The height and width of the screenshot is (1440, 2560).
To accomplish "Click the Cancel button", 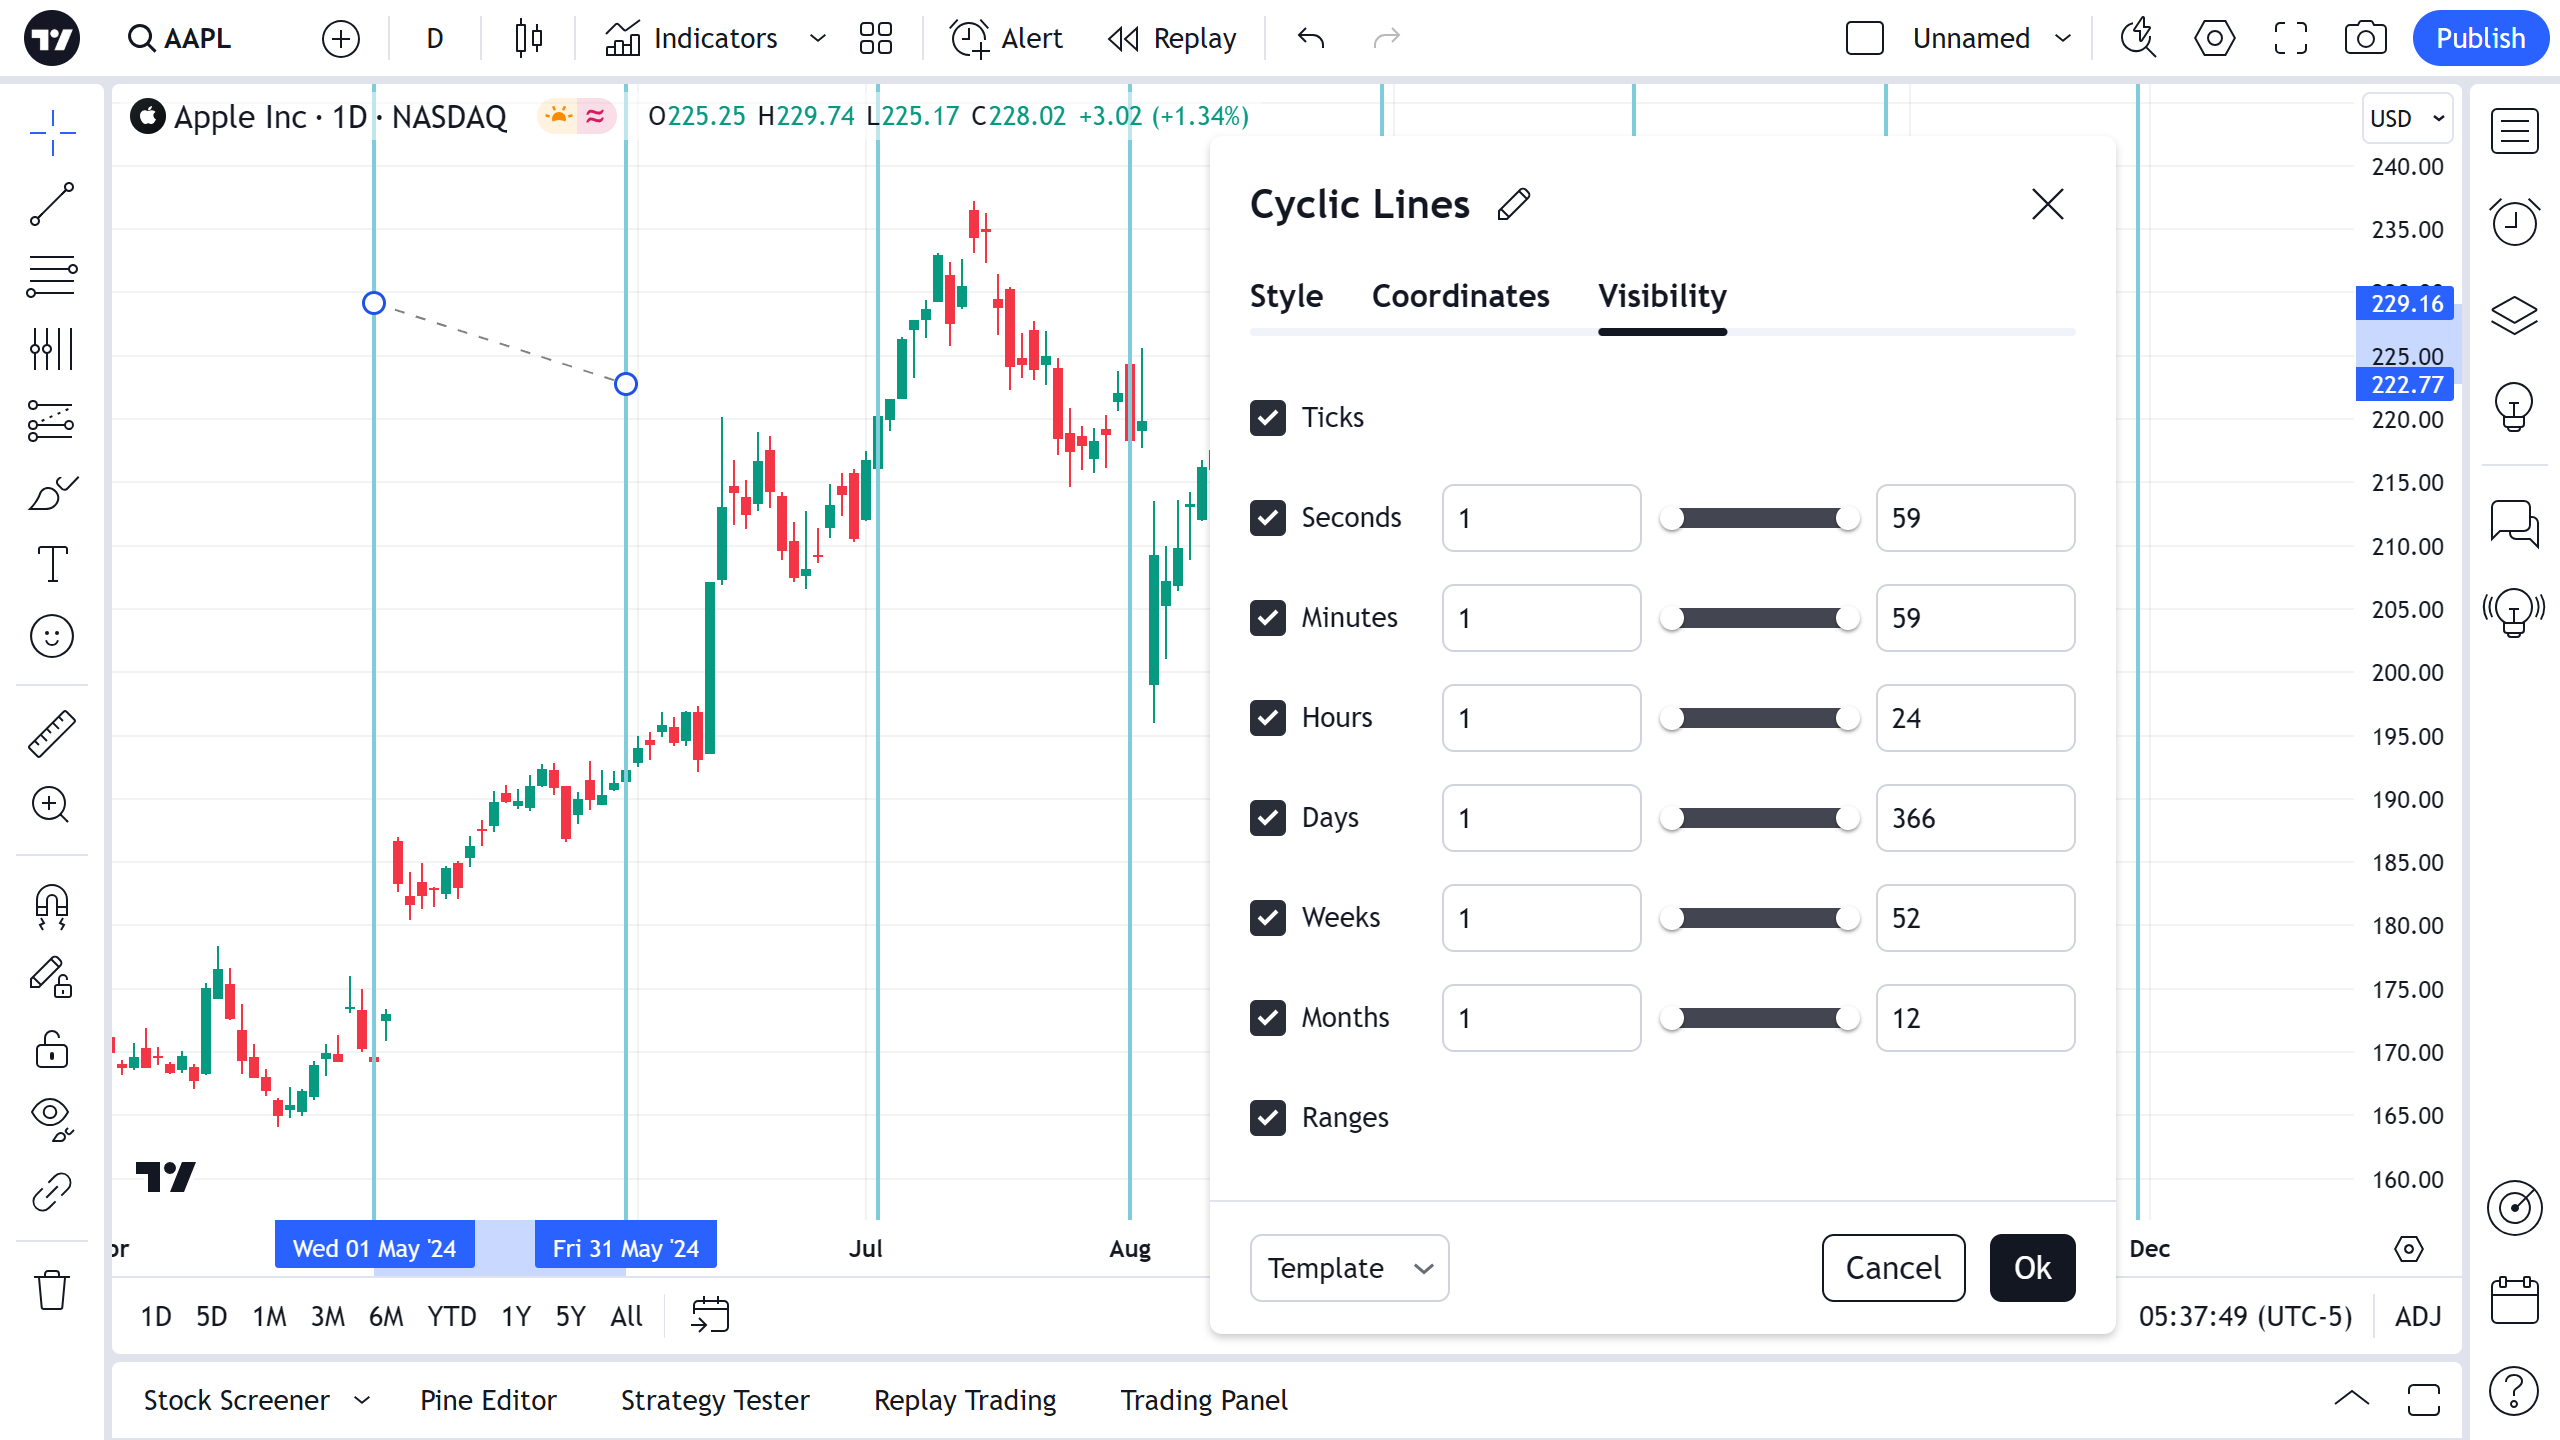I will [1893, 1268].
